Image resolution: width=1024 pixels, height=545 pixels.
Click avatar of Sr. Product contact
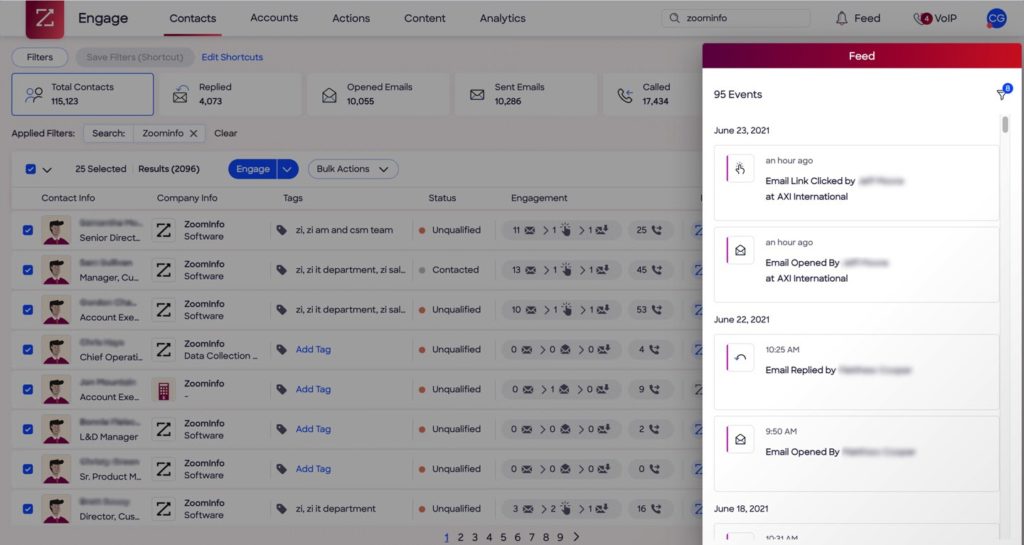[x=56, y=469]
